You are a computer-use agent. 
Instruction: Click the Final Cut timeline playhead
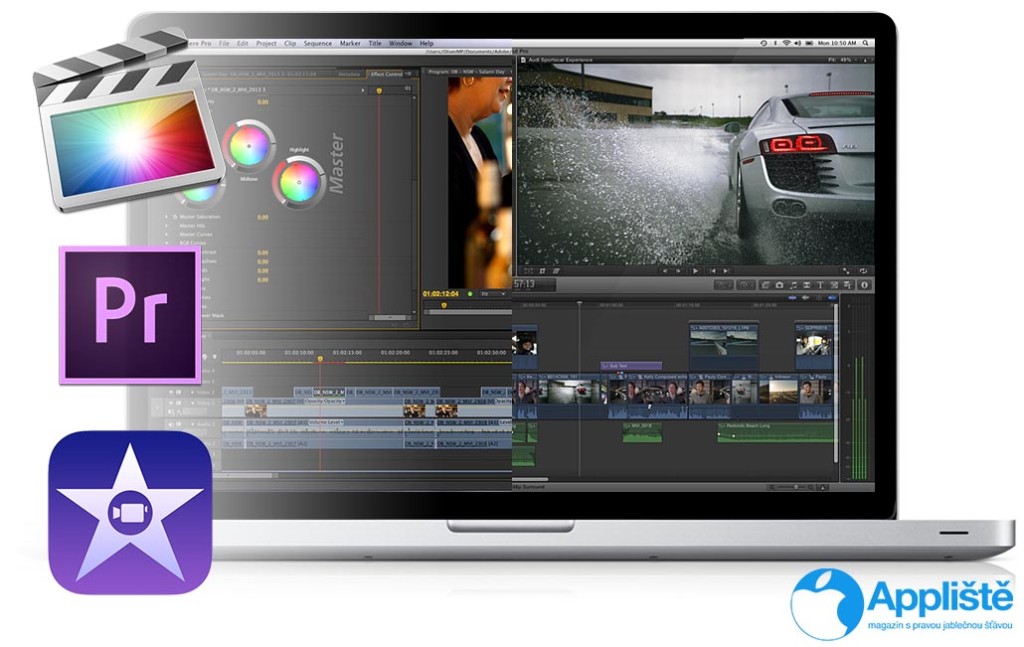580,304
